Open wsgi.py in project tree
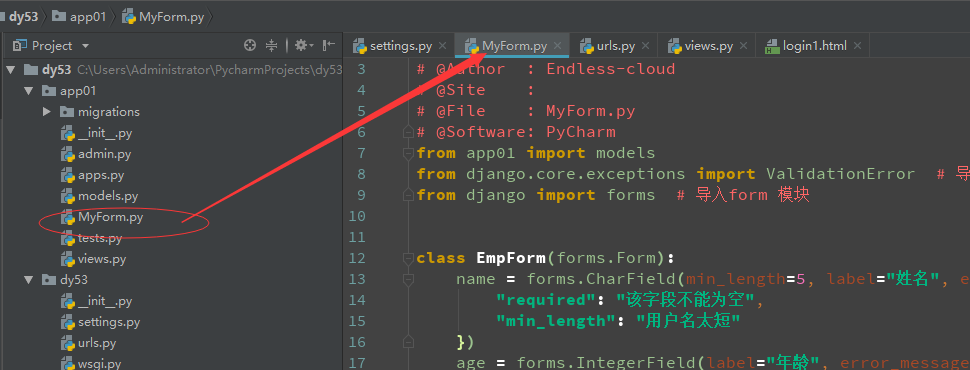This screenshot has height=370, width=970. tap(99, 364)
